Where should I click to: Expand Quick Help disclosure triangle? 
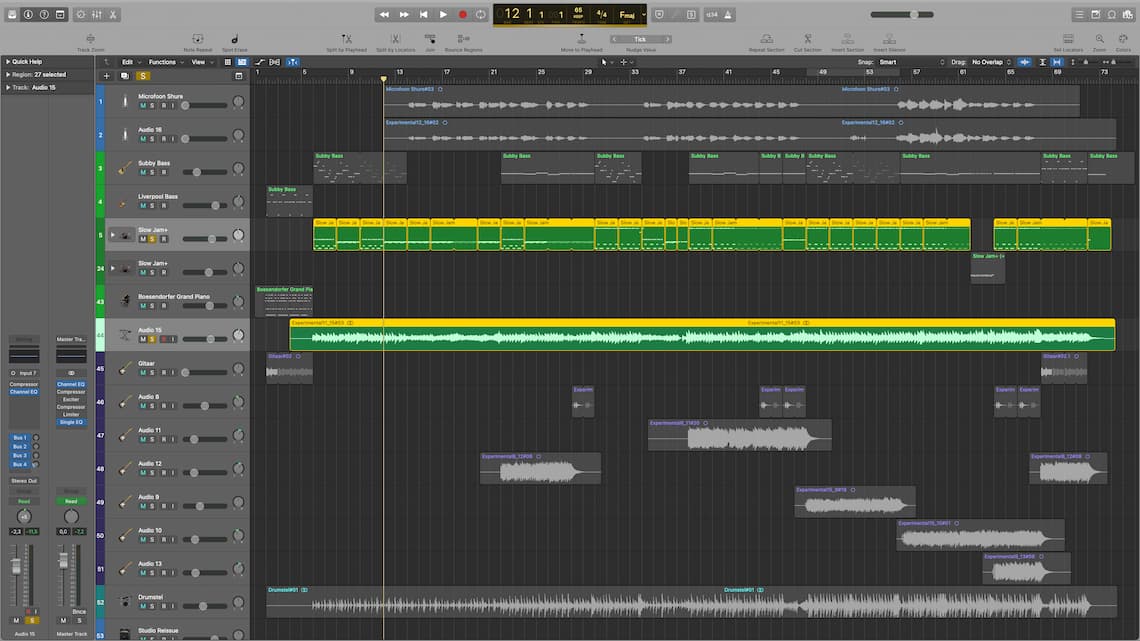coord(8,62)
